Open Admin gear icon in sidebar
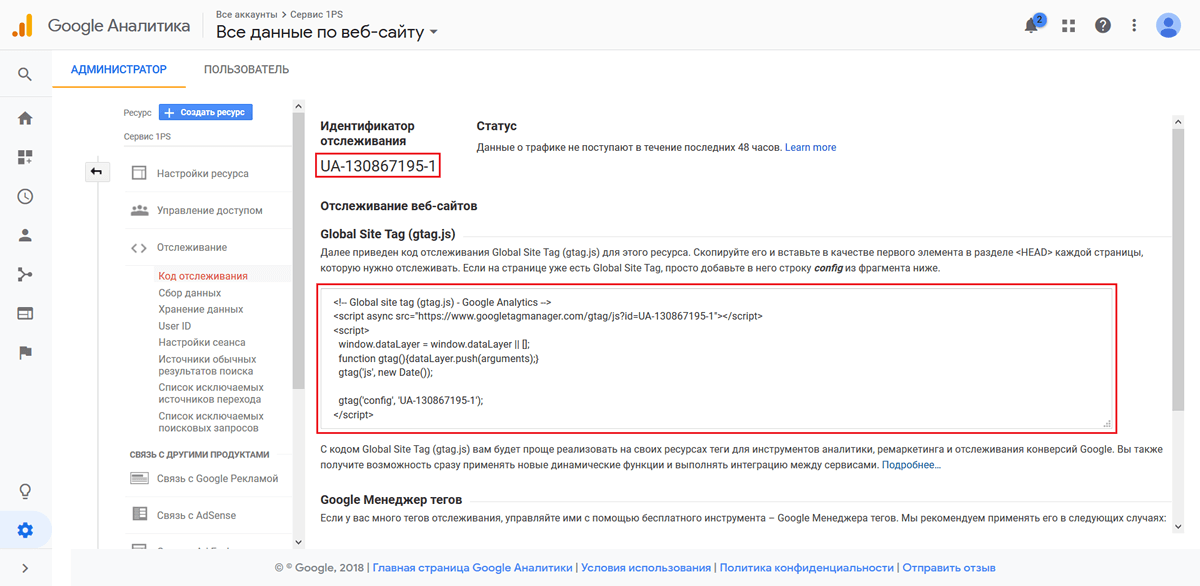 (x=25, y=531)
